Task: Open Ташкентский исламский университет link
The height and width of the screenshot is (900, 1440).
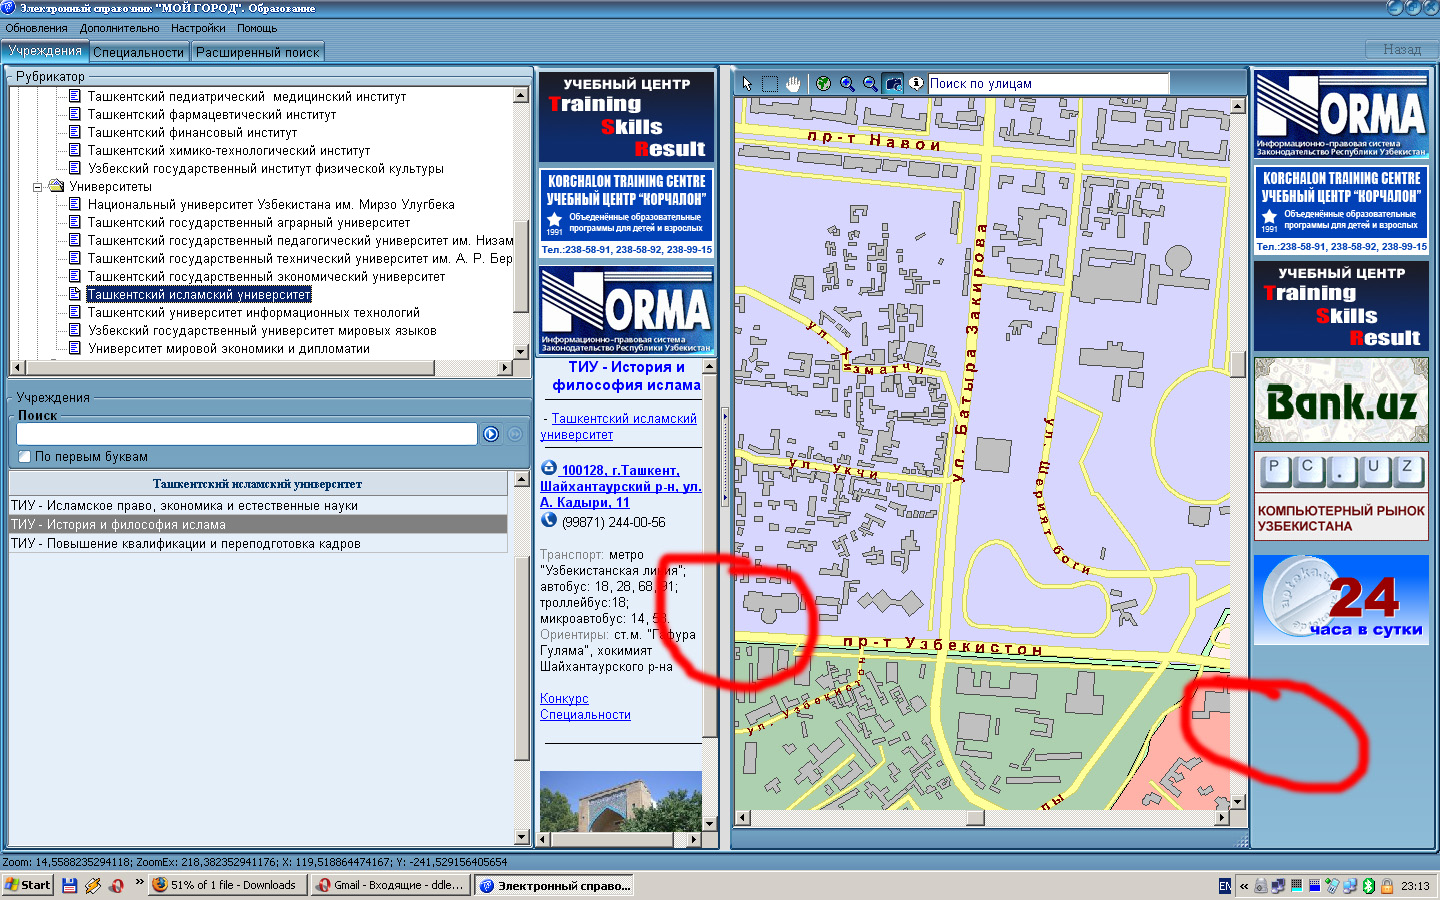Action: (x=618, y=427)
